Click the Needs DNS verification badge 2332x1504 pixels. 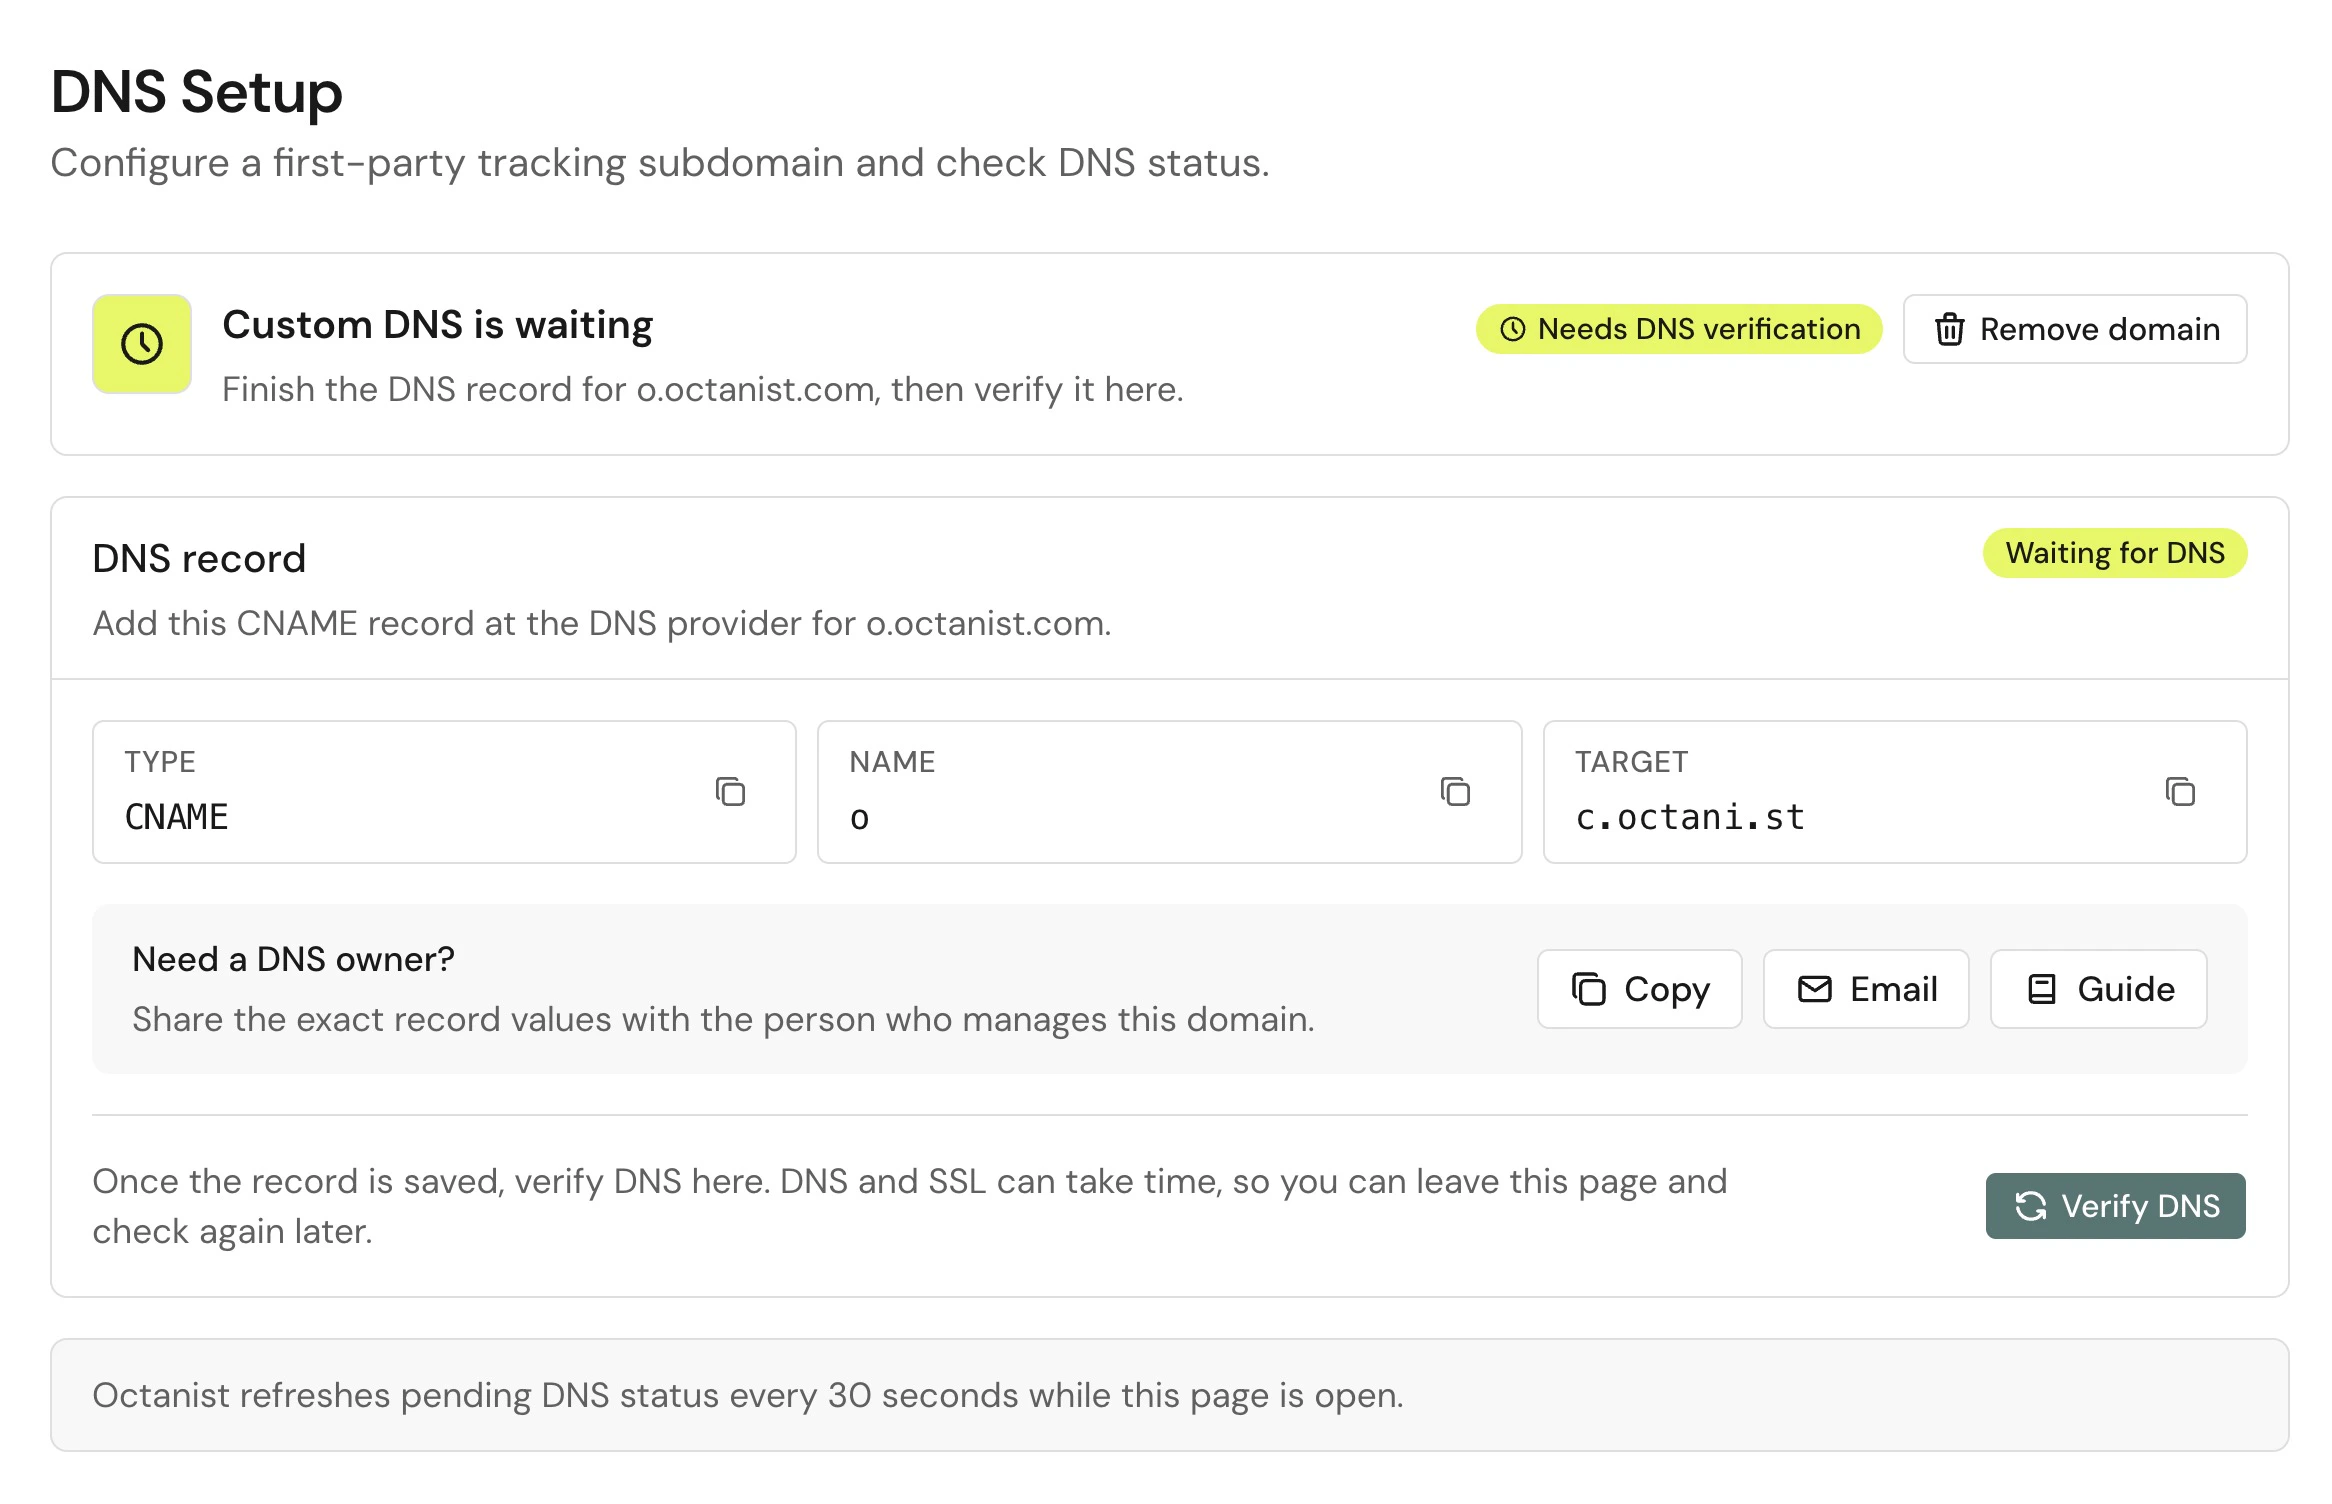click(1679, 329)
